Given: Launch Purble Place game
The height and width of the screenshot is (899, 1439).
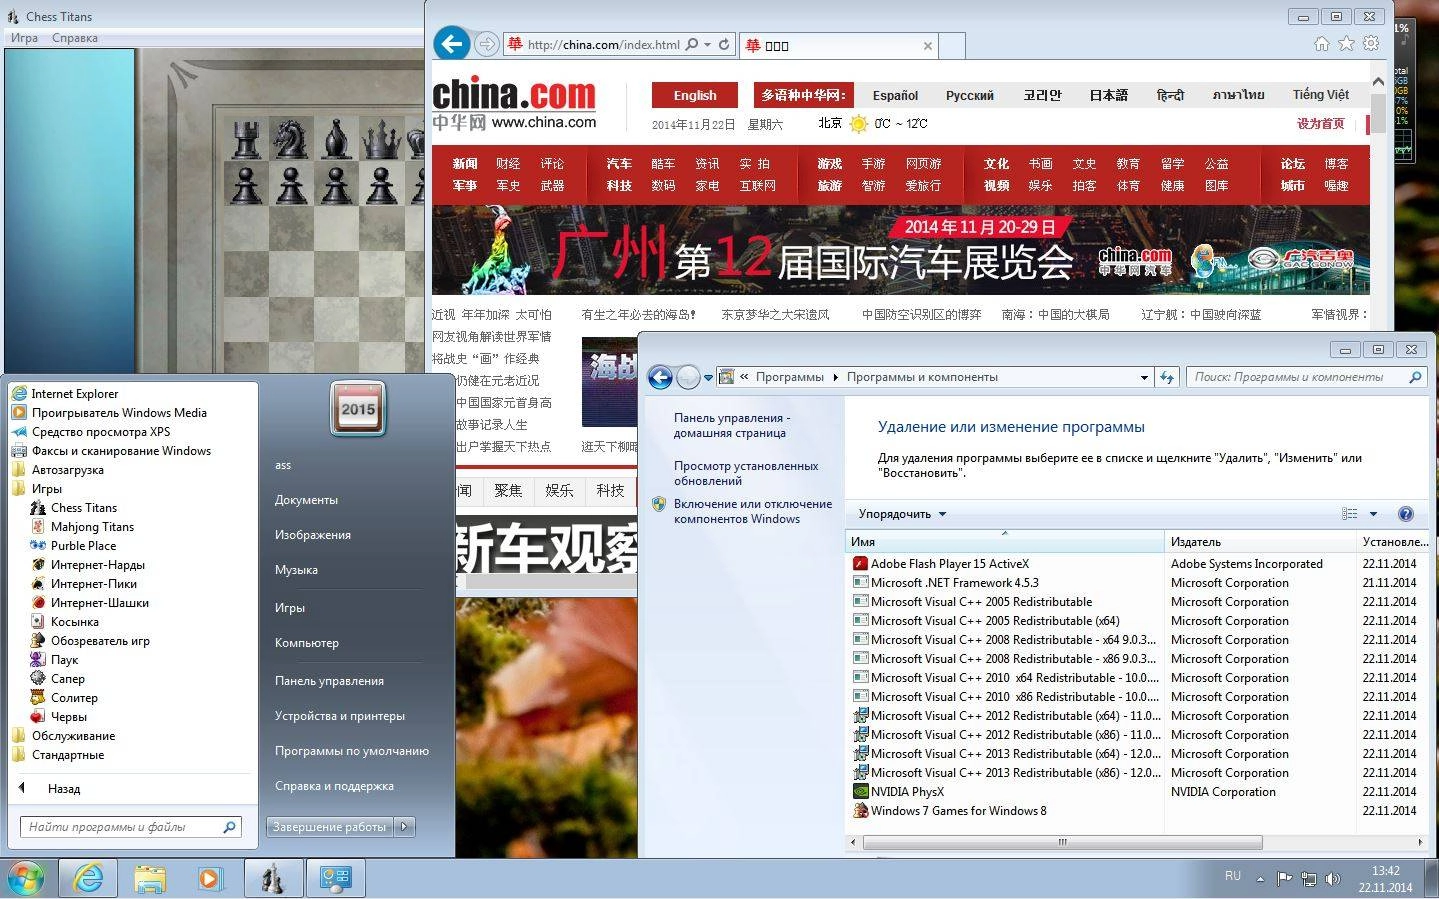Looking at the screenshot, I should pyautogui.click(x=83, y=546).
